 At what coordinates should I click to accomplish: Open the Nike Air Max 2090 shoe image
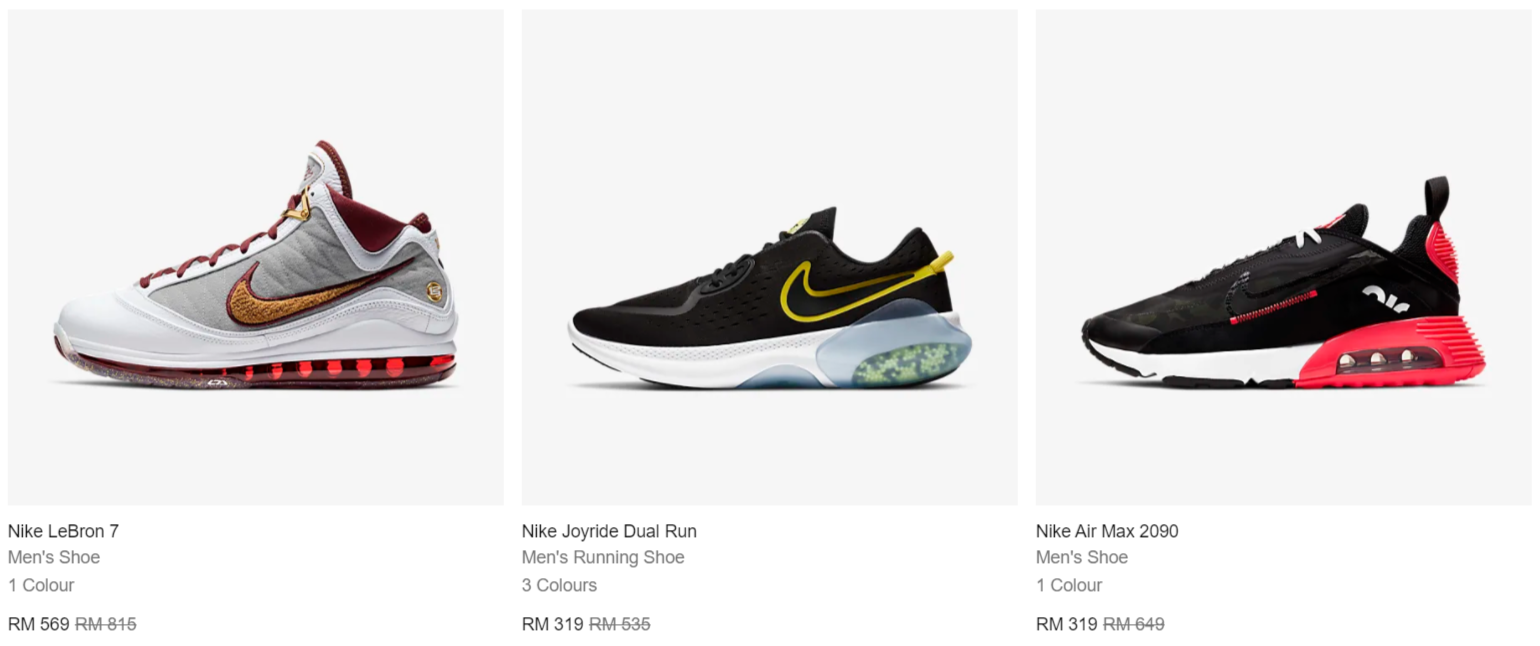pyautogui.click(x=1283, y=257)
